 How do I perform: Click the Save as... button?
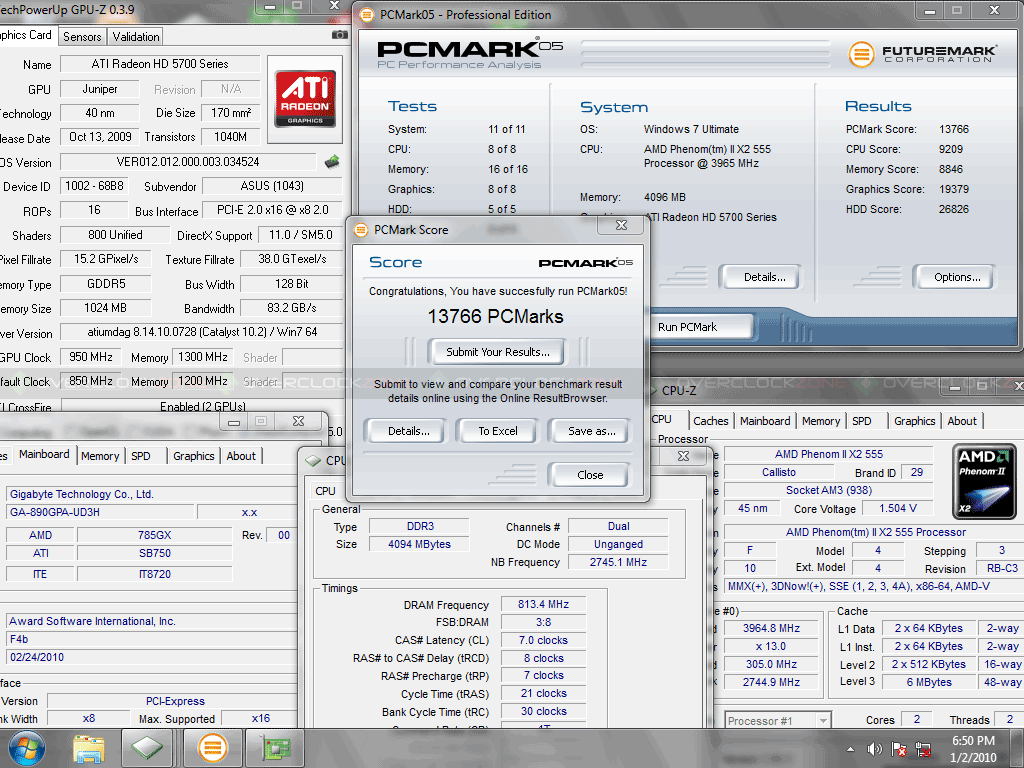coord(592,431)
